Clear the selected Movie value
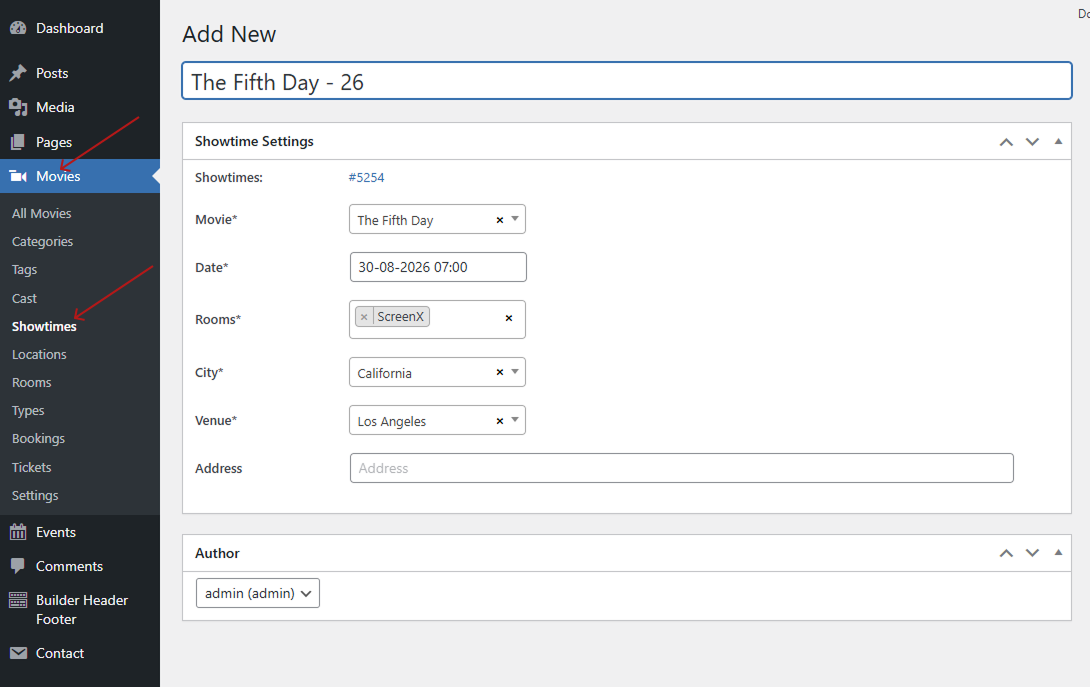 pos(500,220)
